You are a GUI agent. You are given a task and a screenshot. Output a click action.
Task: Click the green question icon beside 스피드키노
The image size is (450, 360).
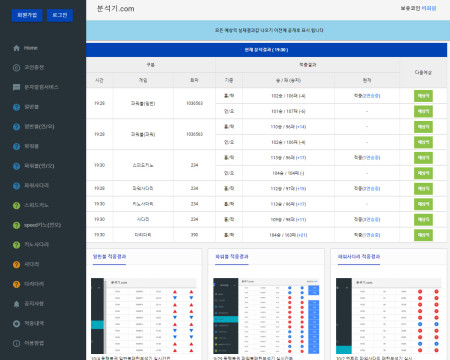[16, 205]
